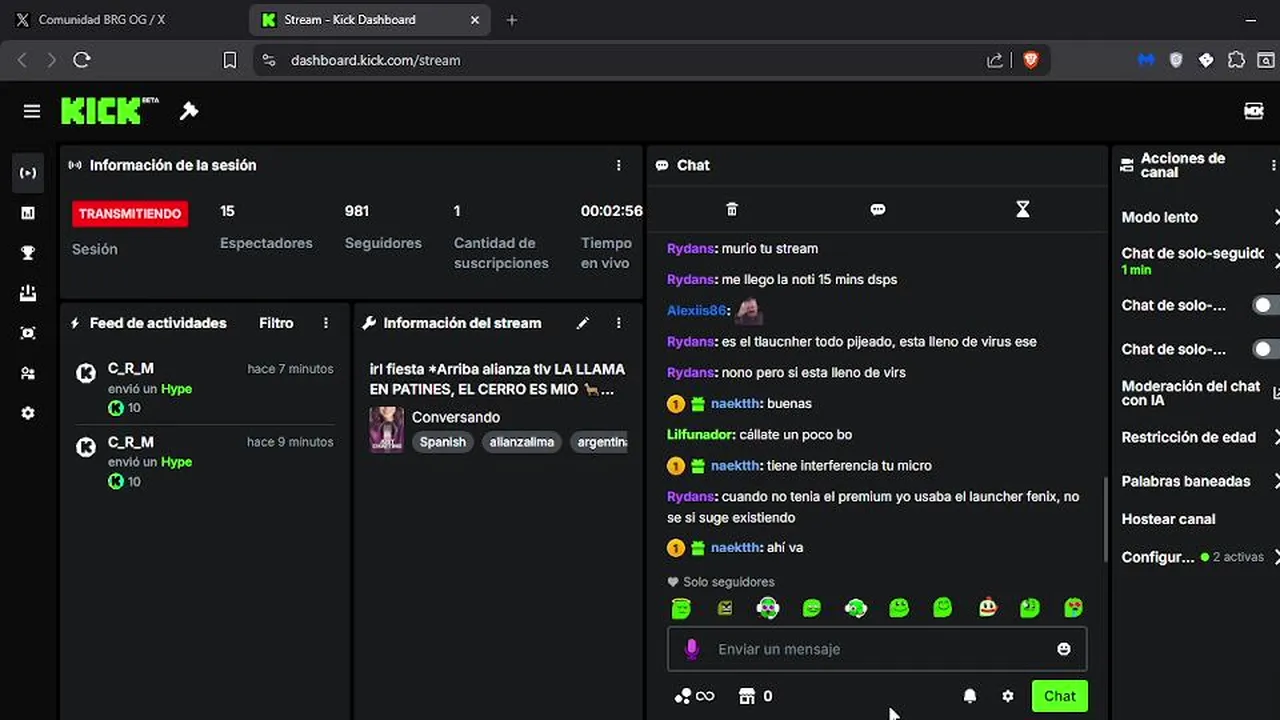
Task: Open the clips capture icon in the sidebar
Action: [28, 333]
